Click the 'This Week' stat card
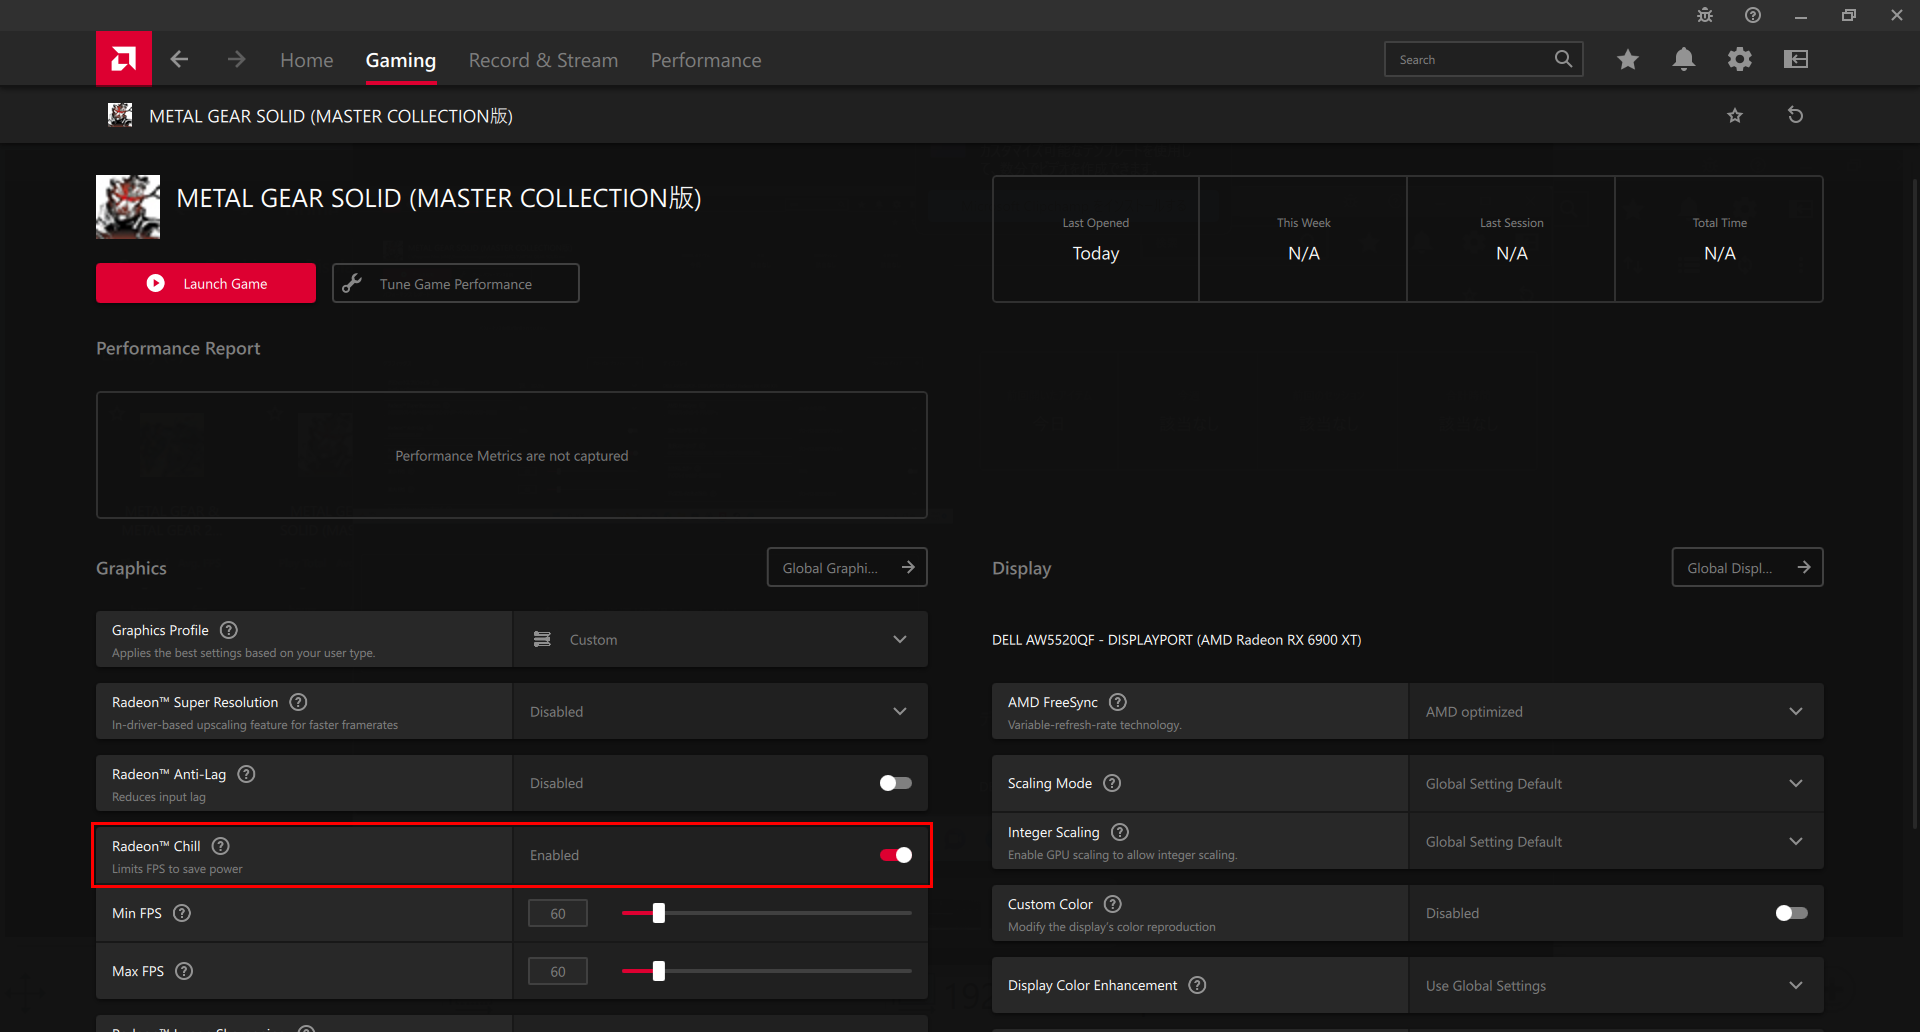This screenshot has width=1920, height=1032. (1304, 239)
